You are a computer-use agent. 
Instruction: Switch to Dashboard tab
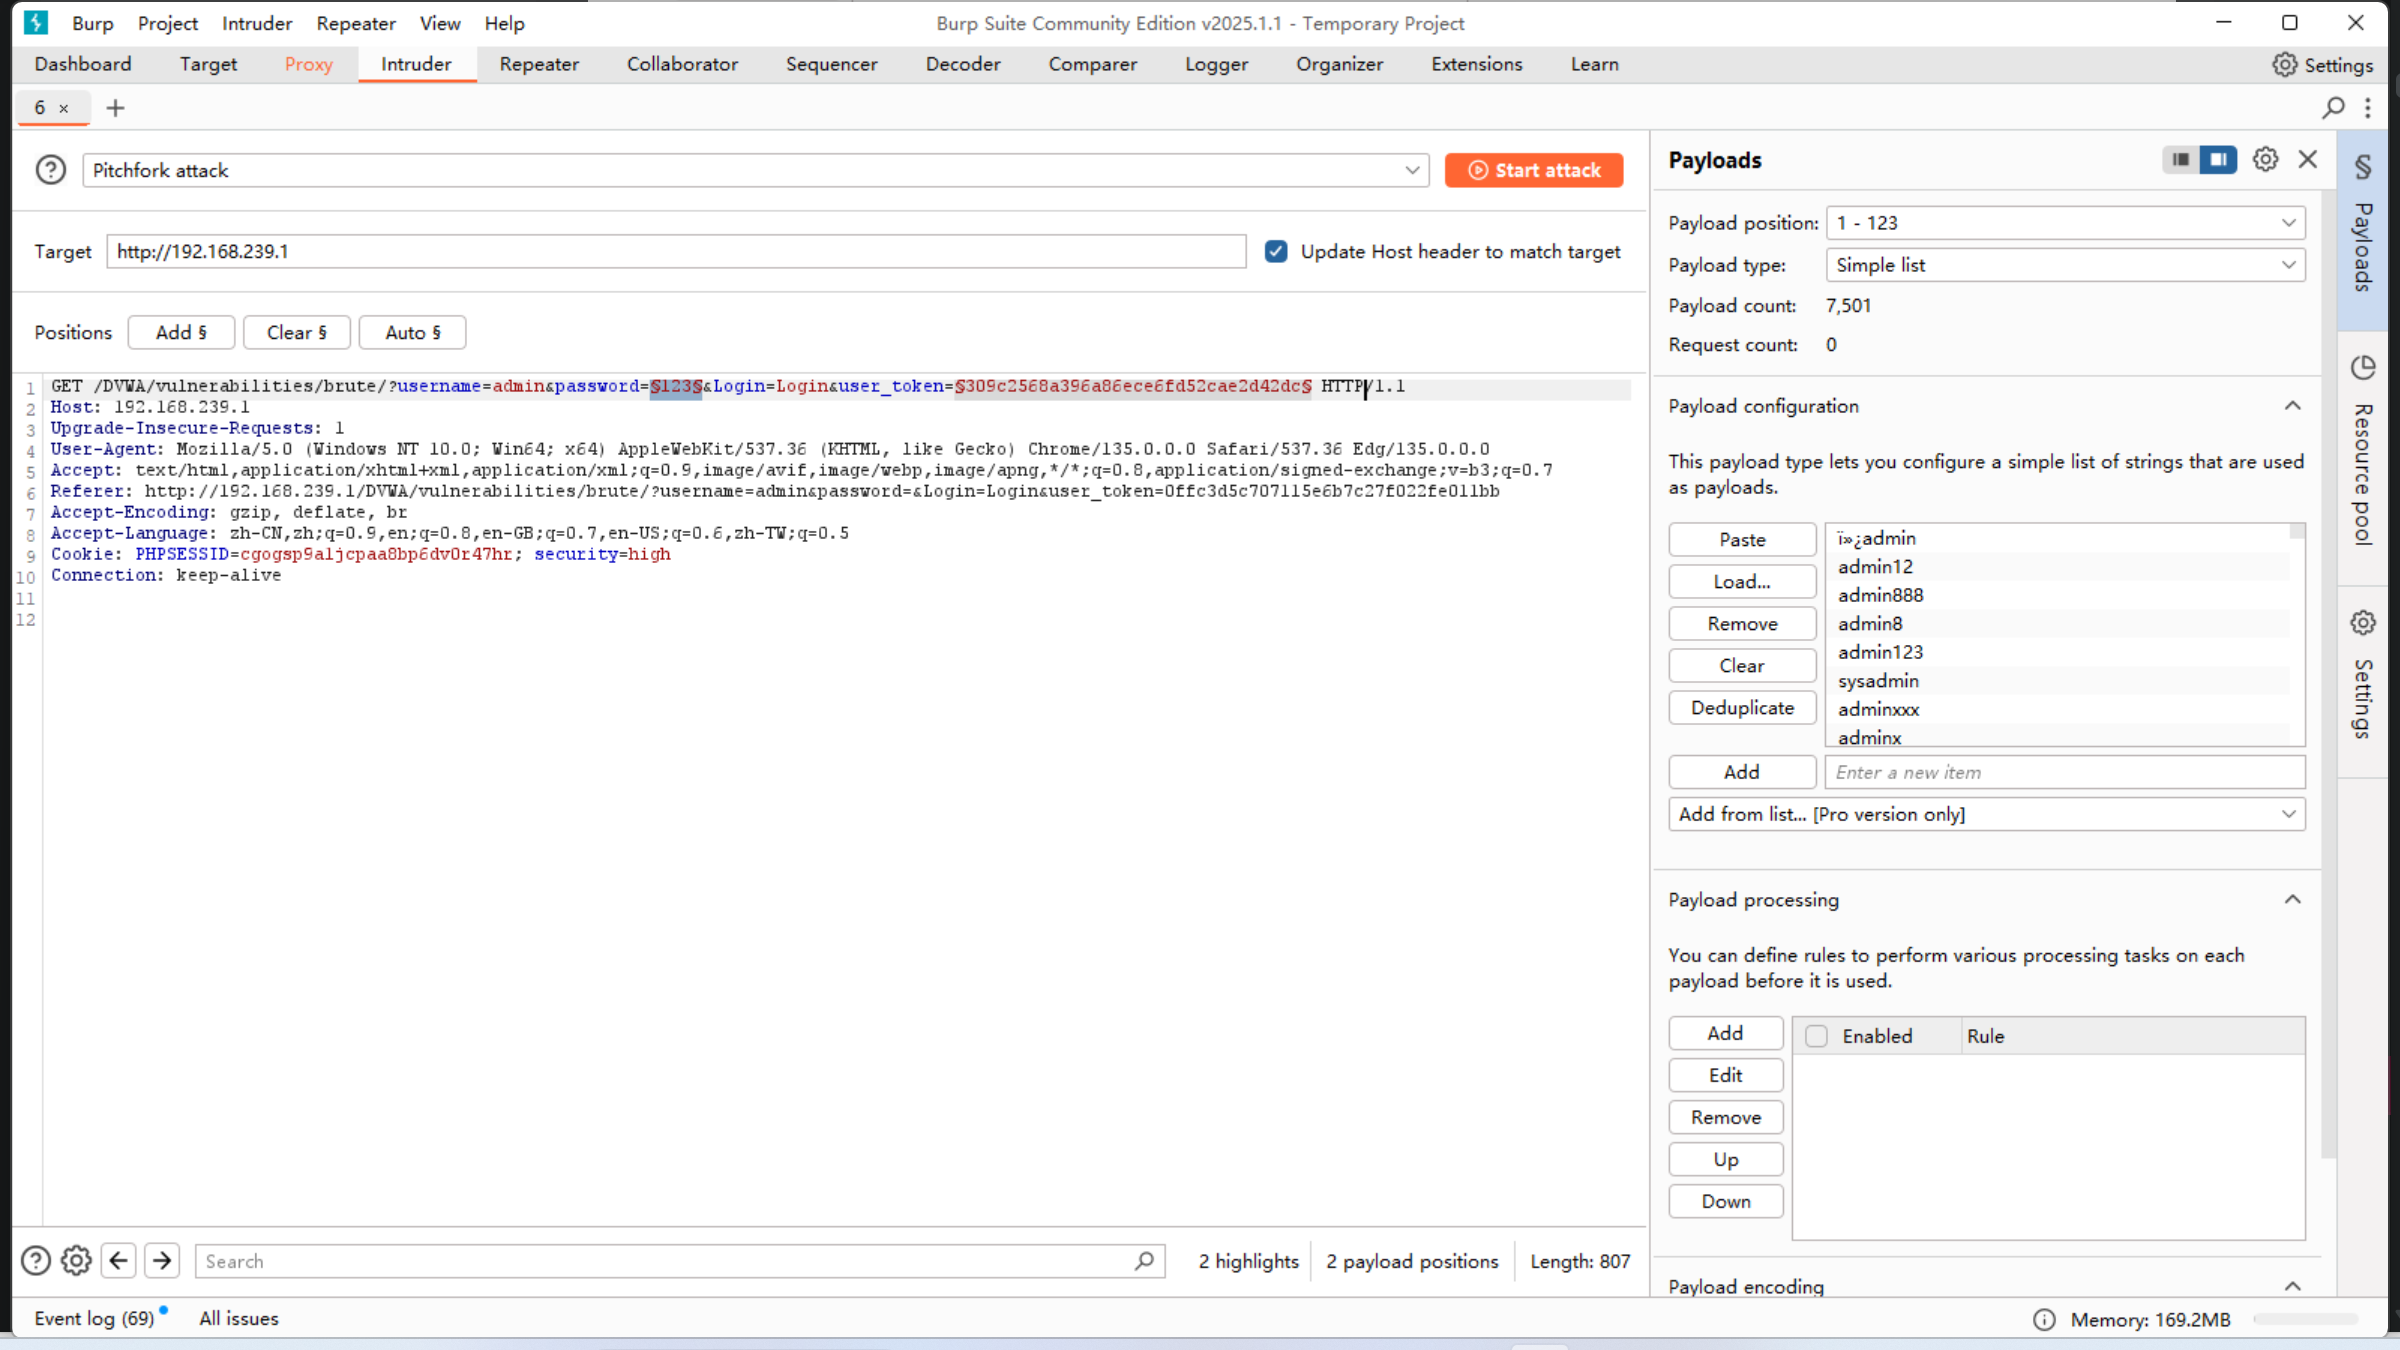(x=83, y=64)
